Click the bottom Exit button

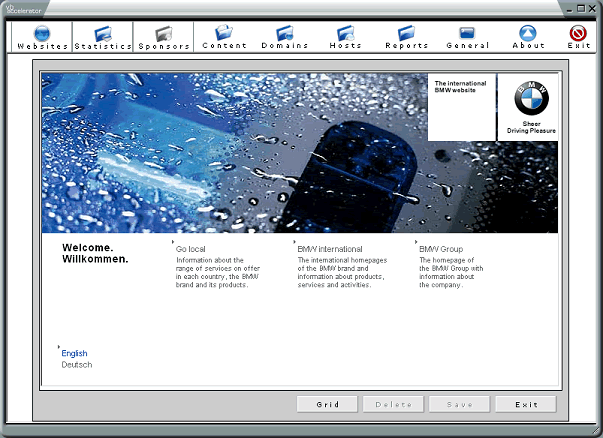point(526,404)
